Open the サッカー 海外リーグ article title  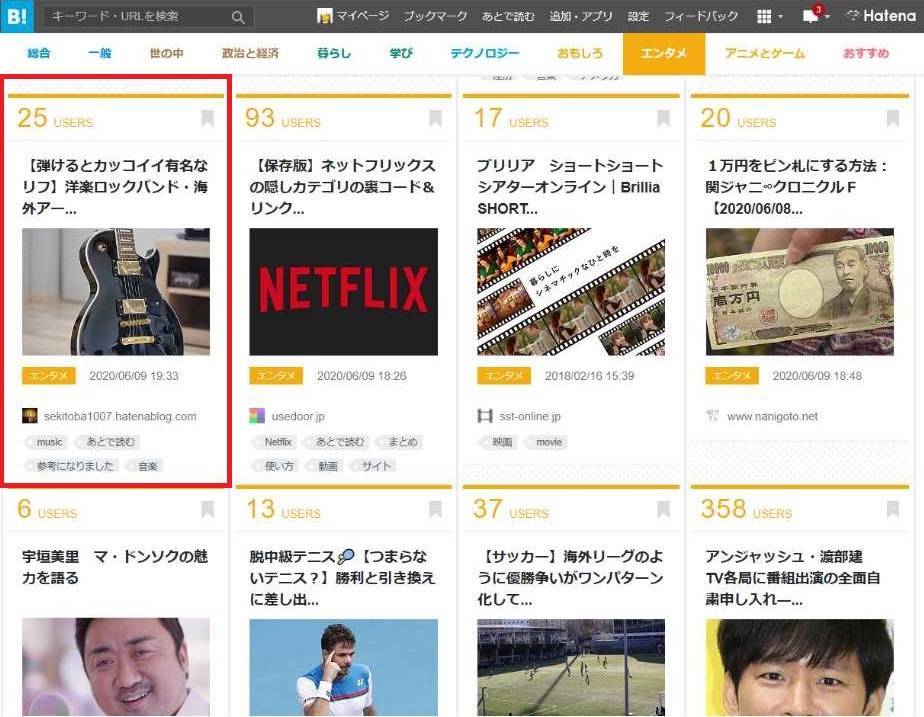click(570, 577)
